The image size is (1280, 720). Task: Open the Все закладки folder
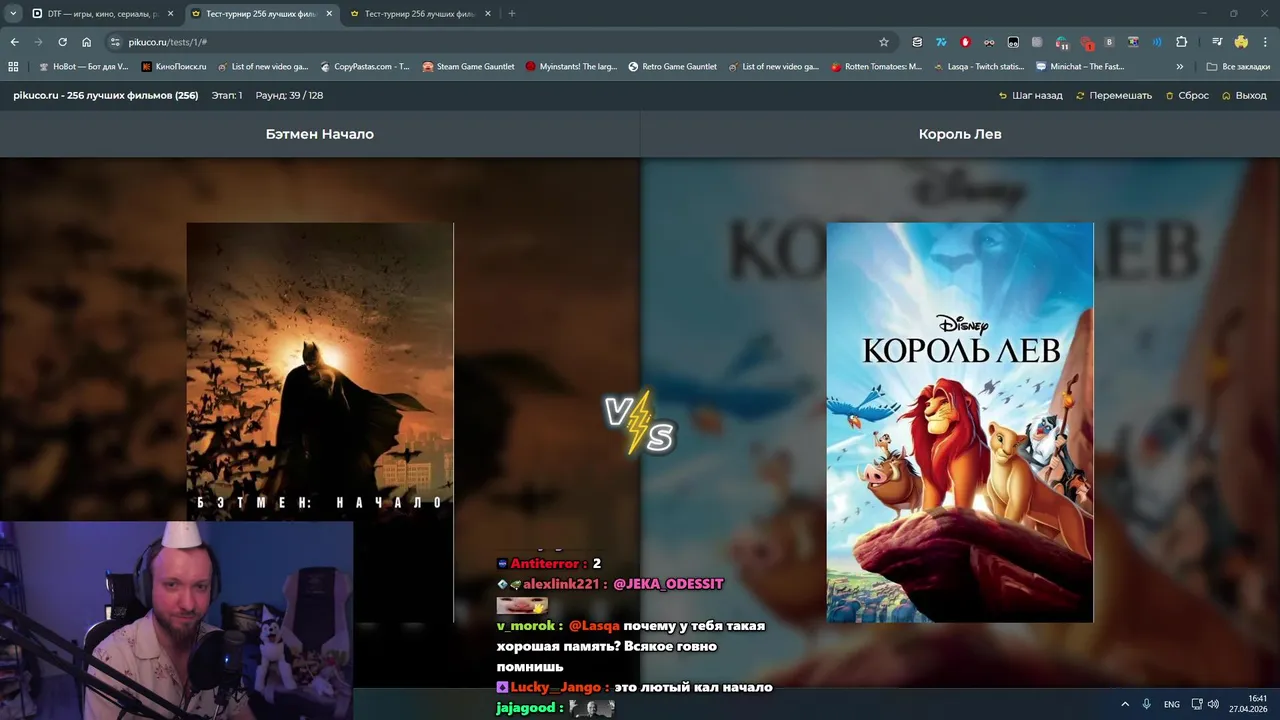tap(1238, 67)
